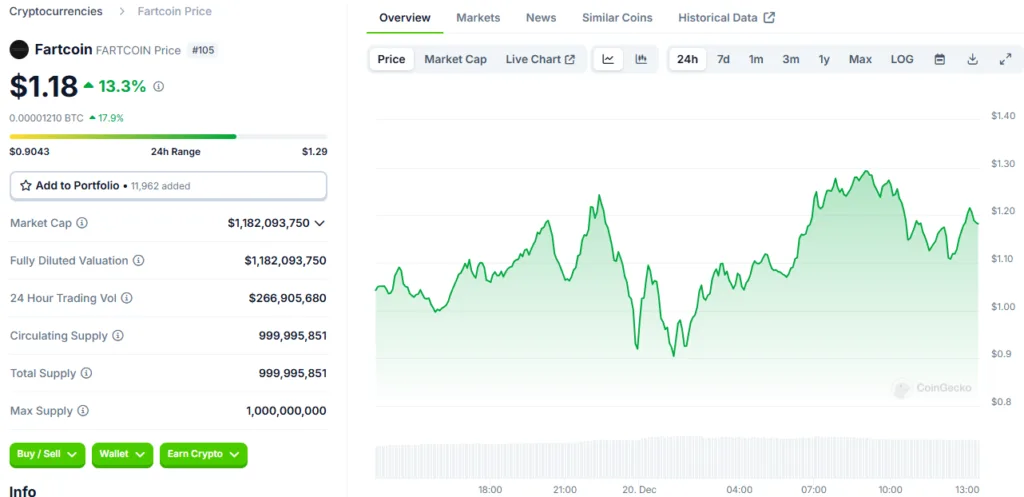Download chart data icon
The width and height of the screenshot is (1024, 497).
click(x=972, y=59)
